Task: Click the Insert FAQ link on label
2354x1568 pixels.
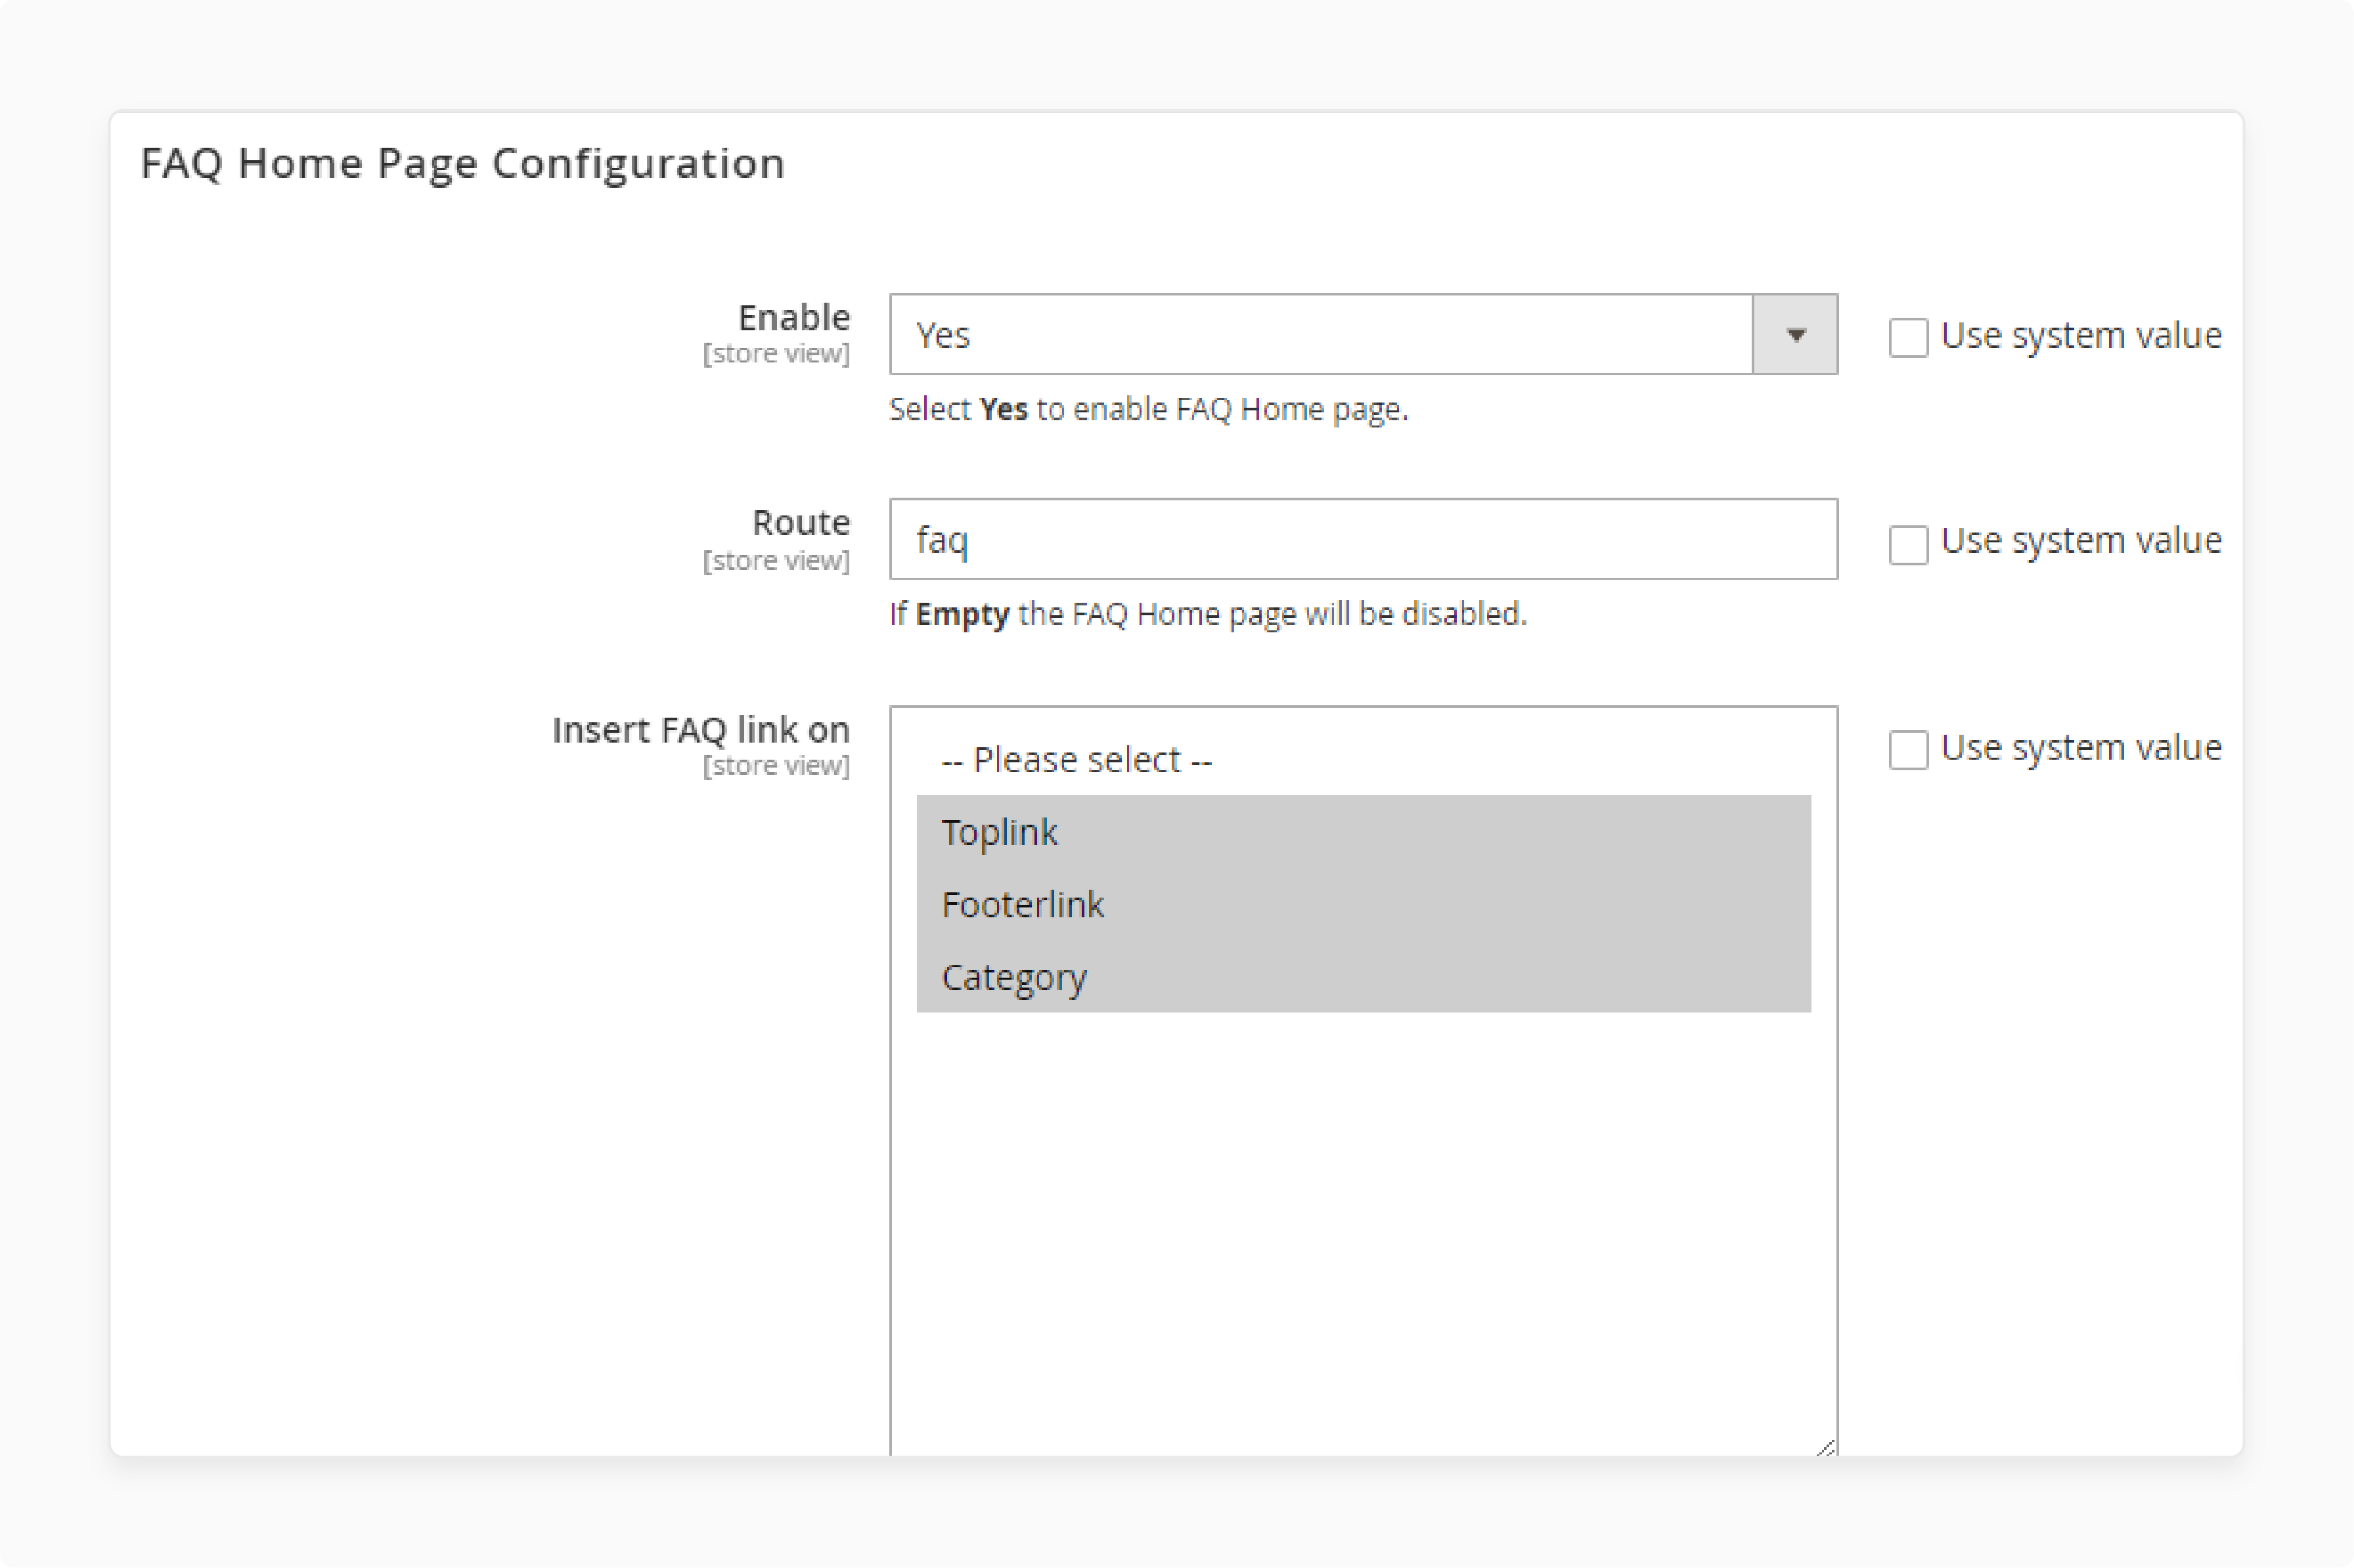Action: 701,730
